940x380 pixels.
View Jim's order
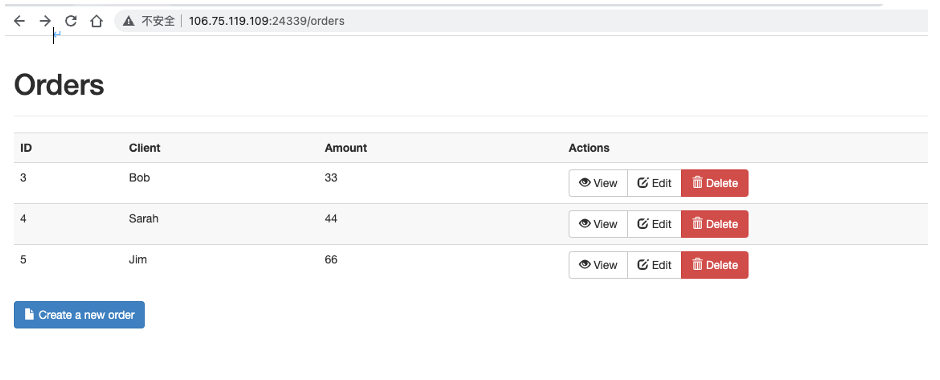click(x=598, y=265)
